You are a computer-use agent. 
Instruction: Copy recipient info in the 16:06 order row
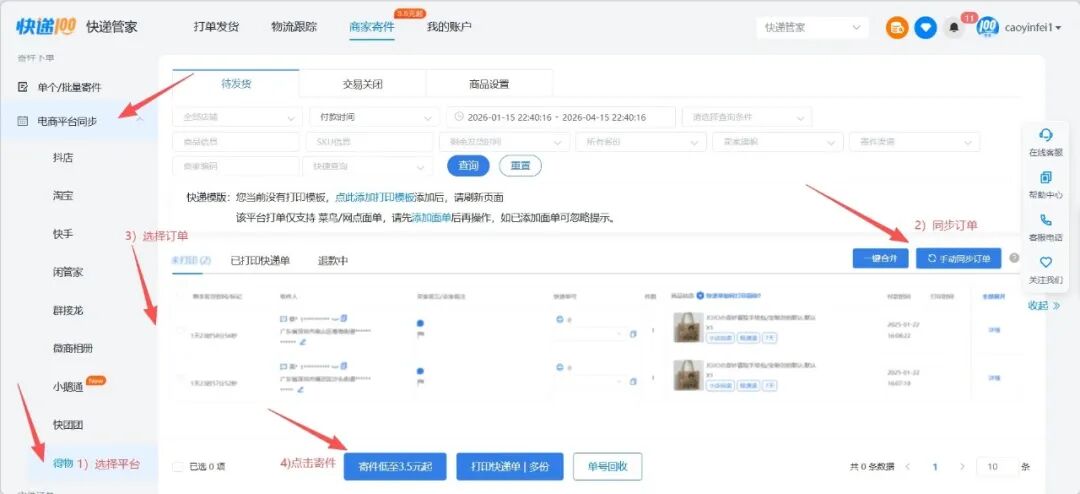tap(344, 318)
